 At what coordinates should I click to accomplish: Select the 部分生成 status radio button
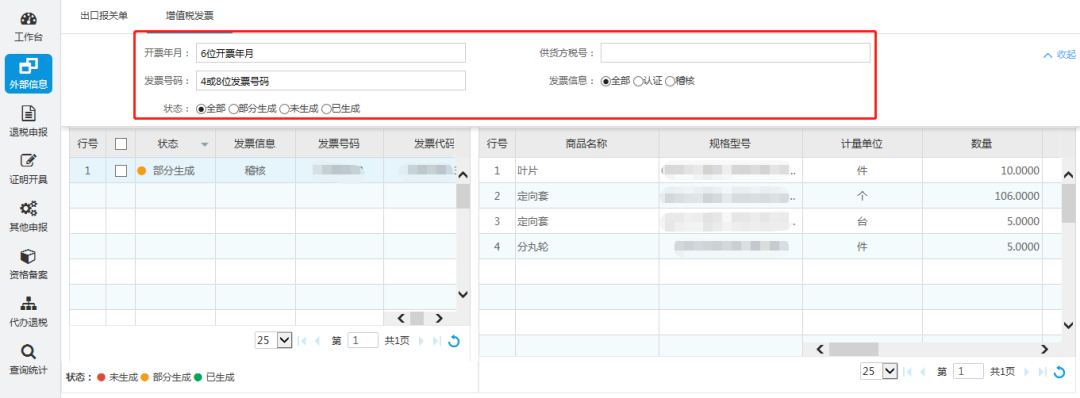pyautogui.click(x=233, y=108)
